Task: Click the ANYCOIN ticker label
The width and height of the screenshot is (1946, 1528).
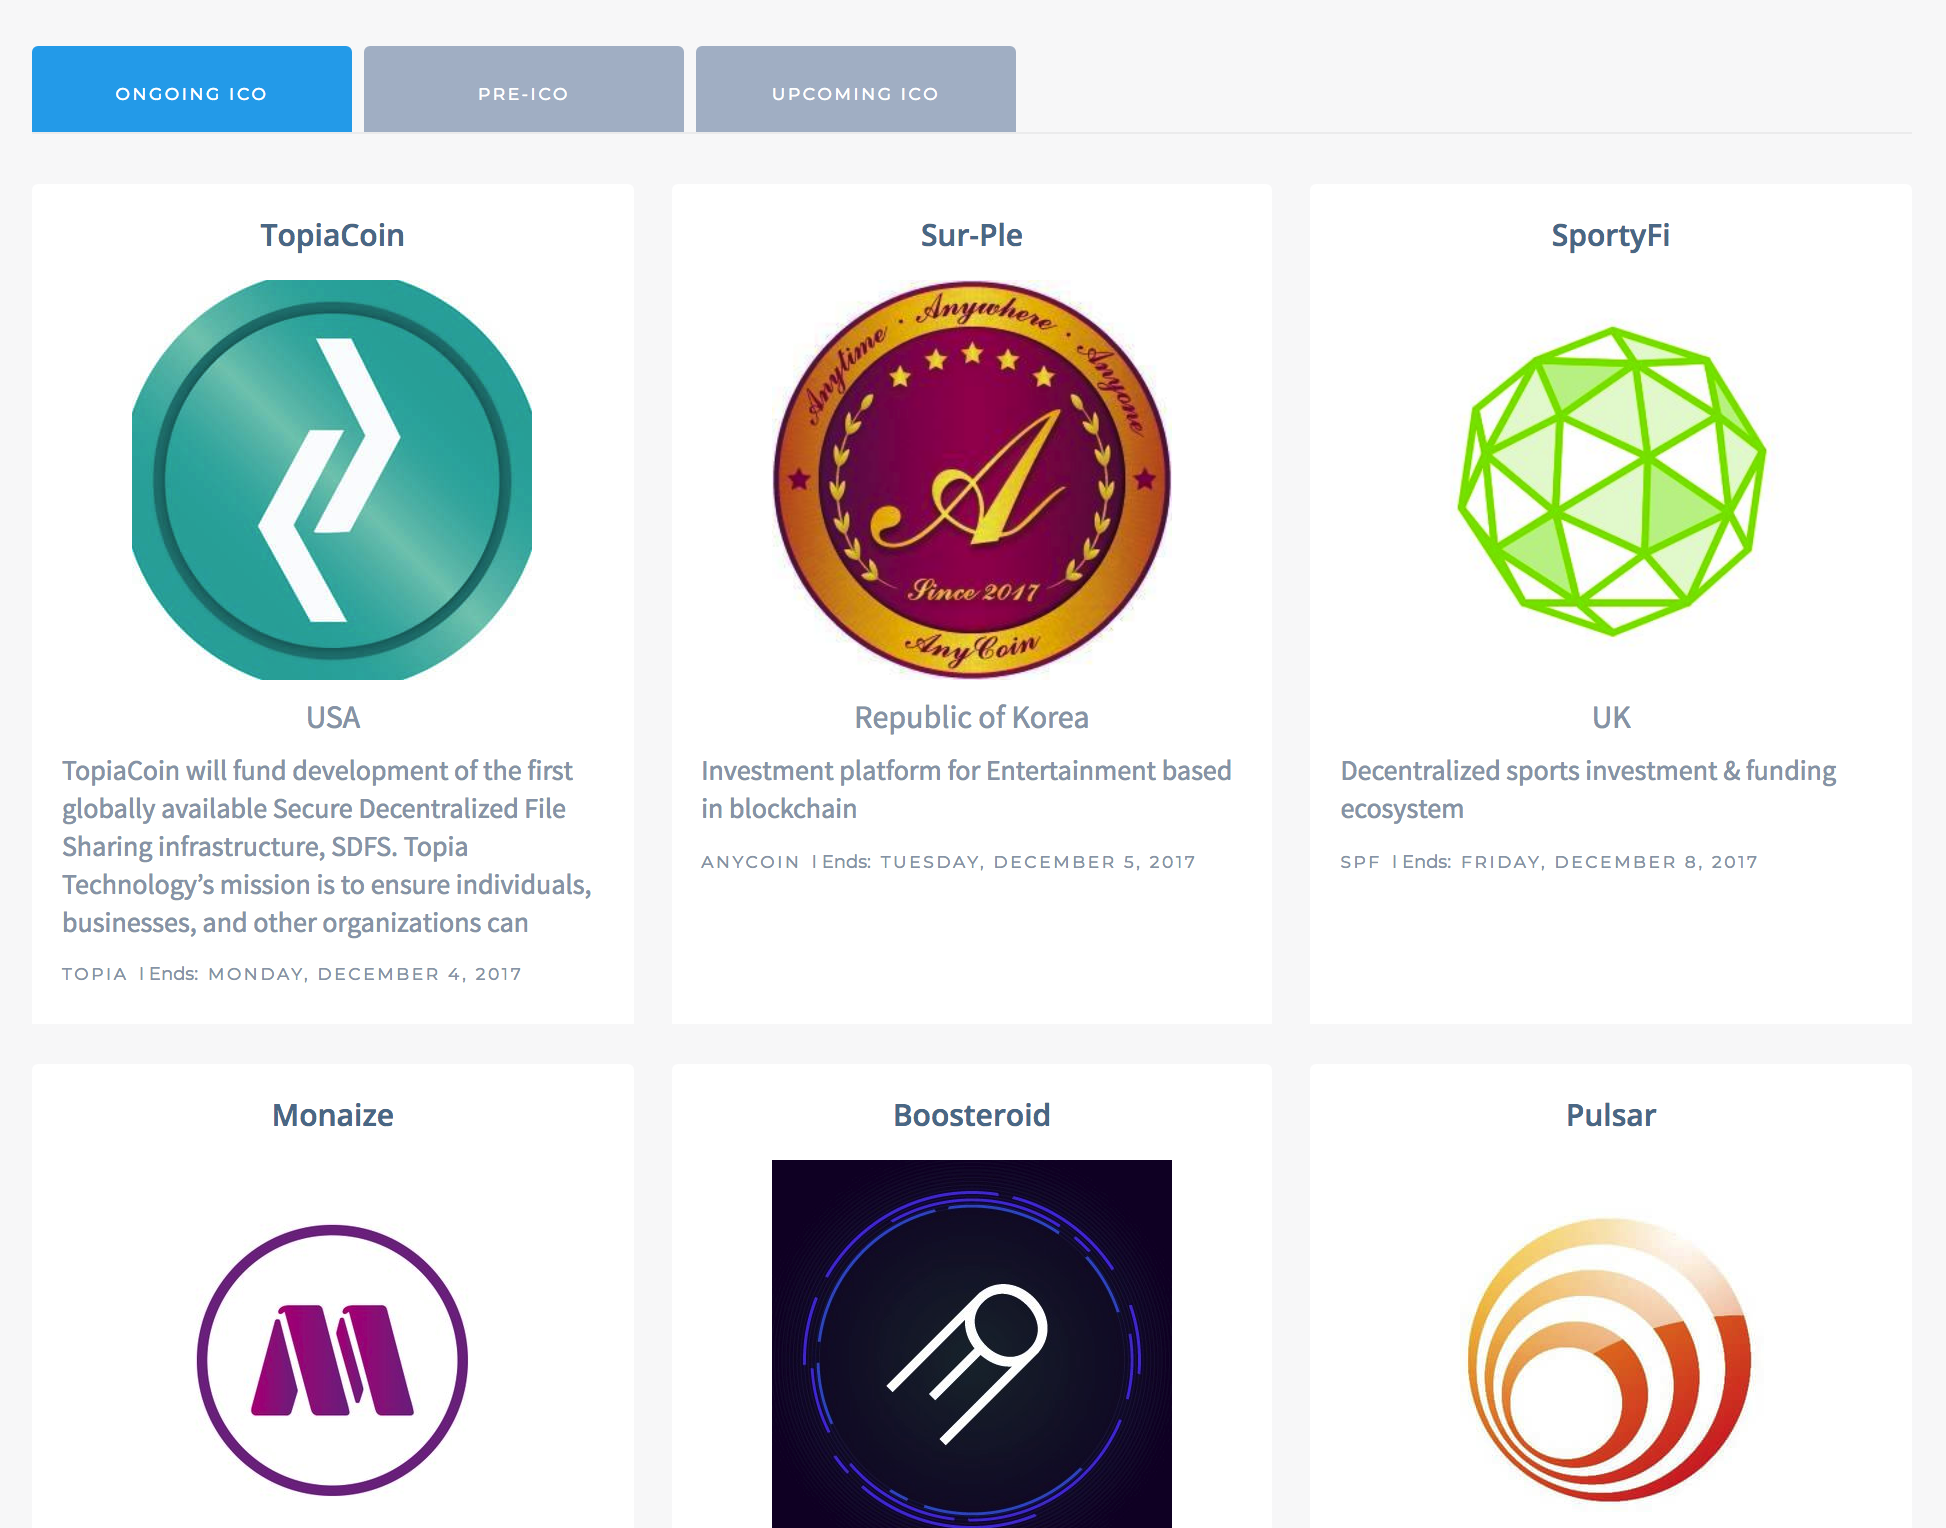Action: [749, 861]
